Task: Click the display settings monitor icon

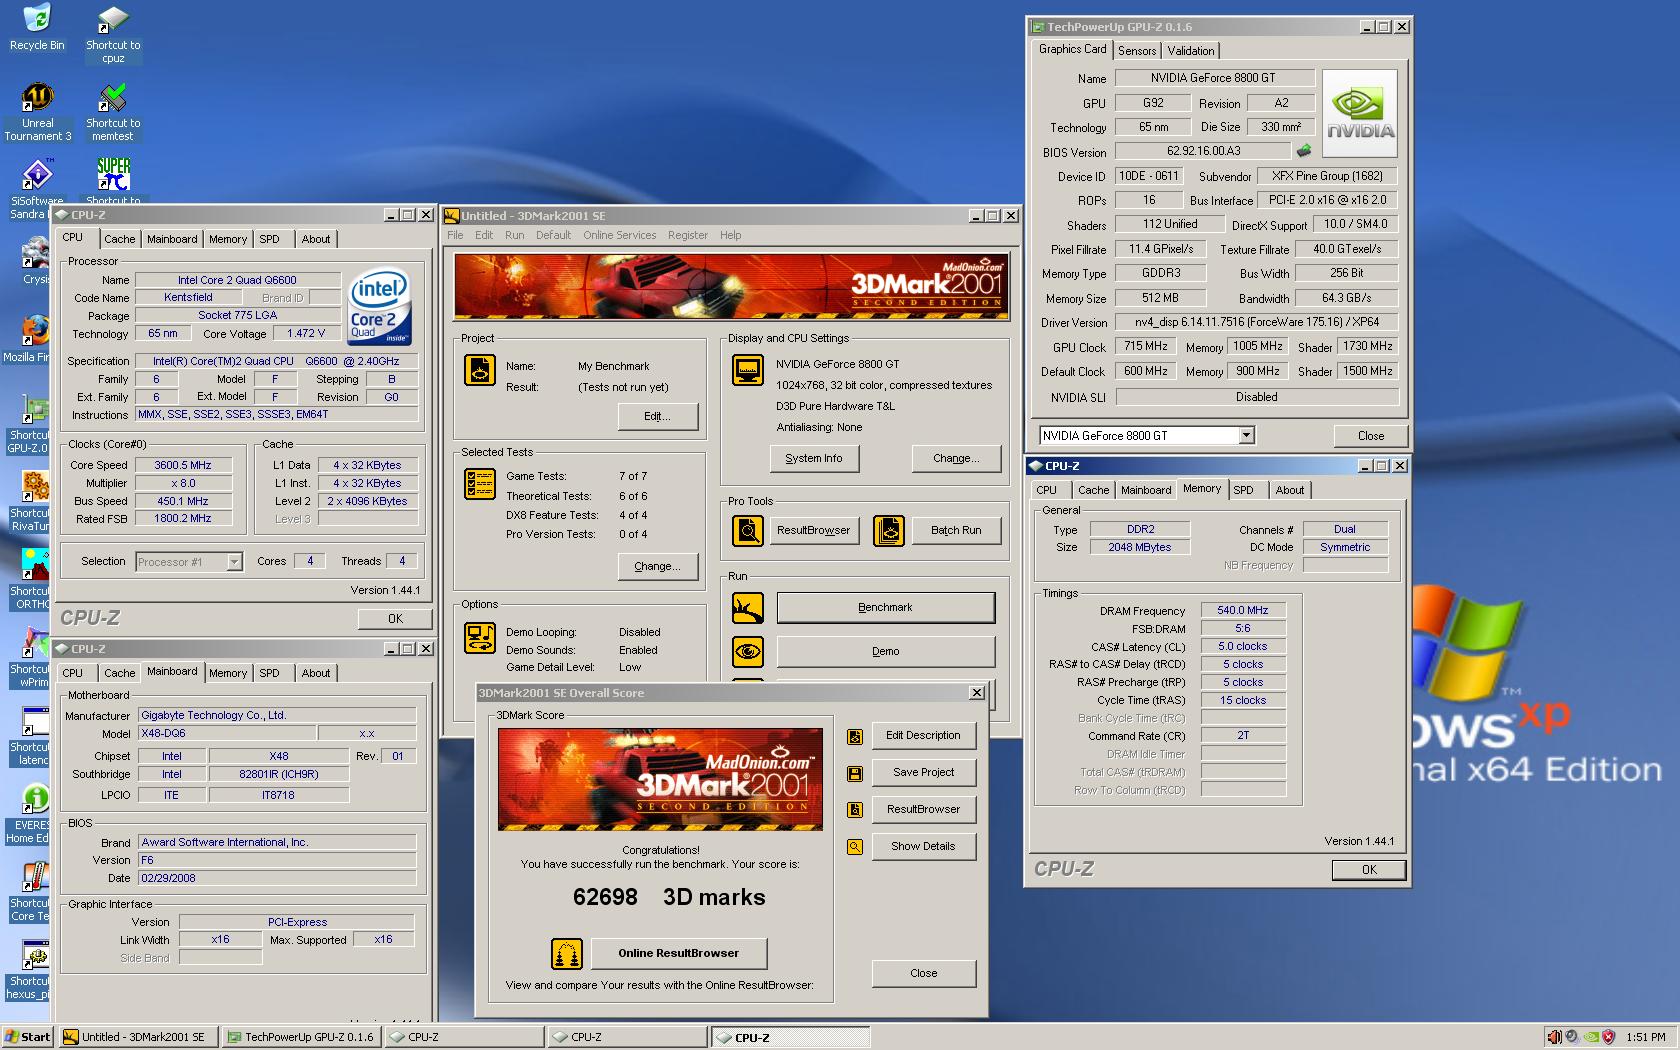Action: (x=748, y=371)
